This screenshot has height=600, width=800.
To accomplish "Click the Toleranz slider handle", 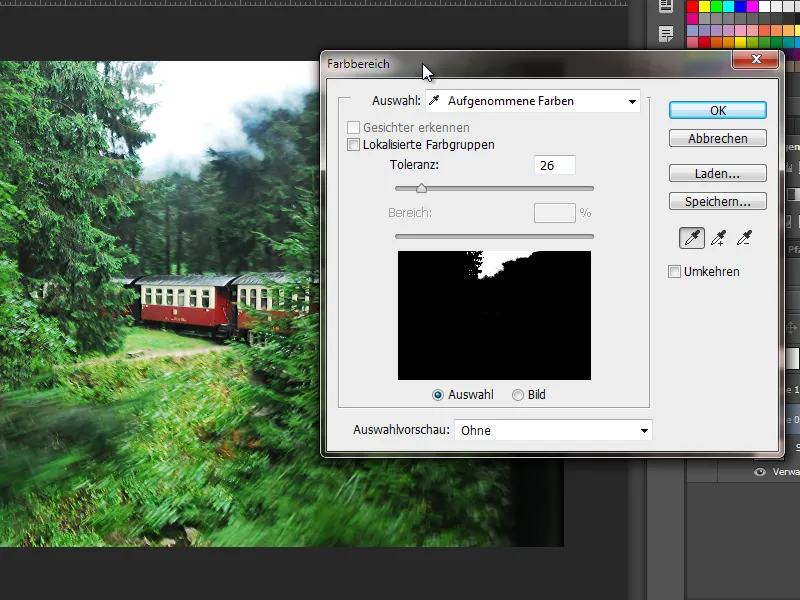I will (x=421, y=188).
